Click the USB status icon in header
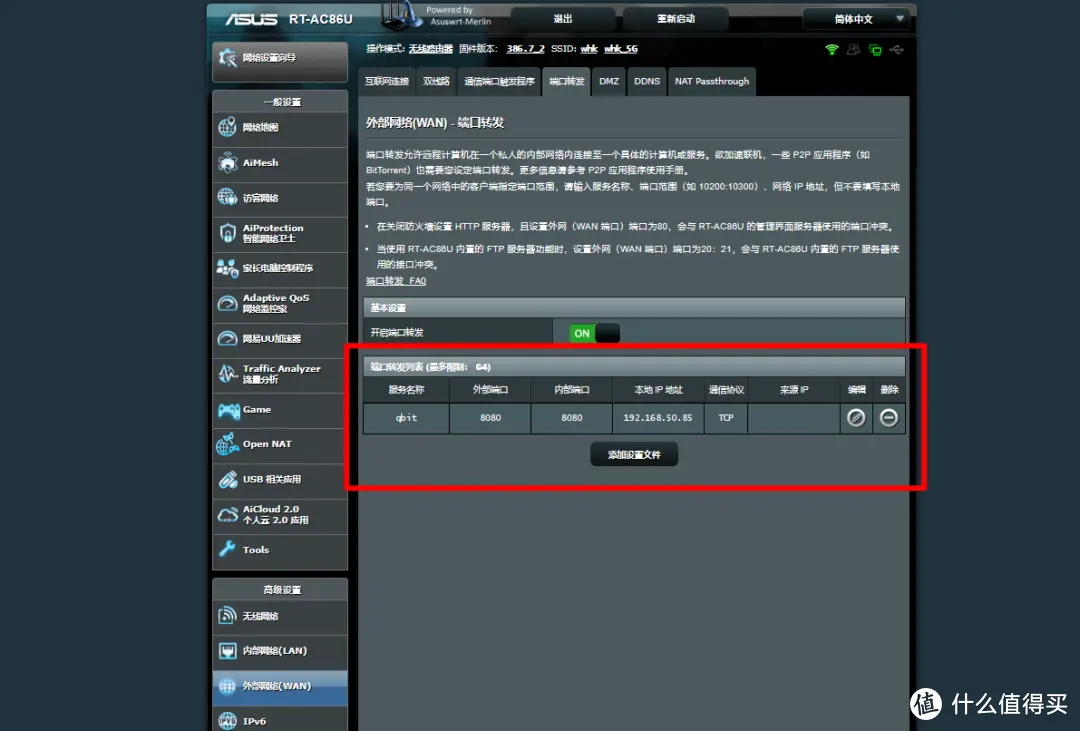The image size is (1080, 731). [896, 49]
